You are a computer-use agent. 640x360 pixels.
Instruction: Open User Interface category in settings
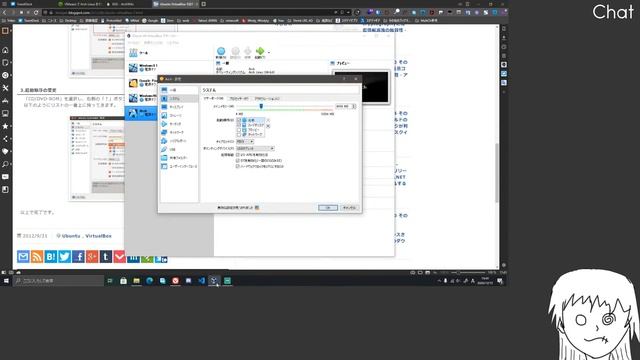[x=179, y=167]
